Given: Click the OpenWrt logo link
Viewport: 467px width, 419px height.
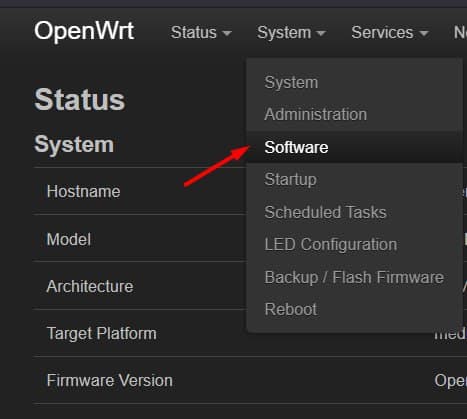Looking at the screenshot, I should click(x=84, y=31).
